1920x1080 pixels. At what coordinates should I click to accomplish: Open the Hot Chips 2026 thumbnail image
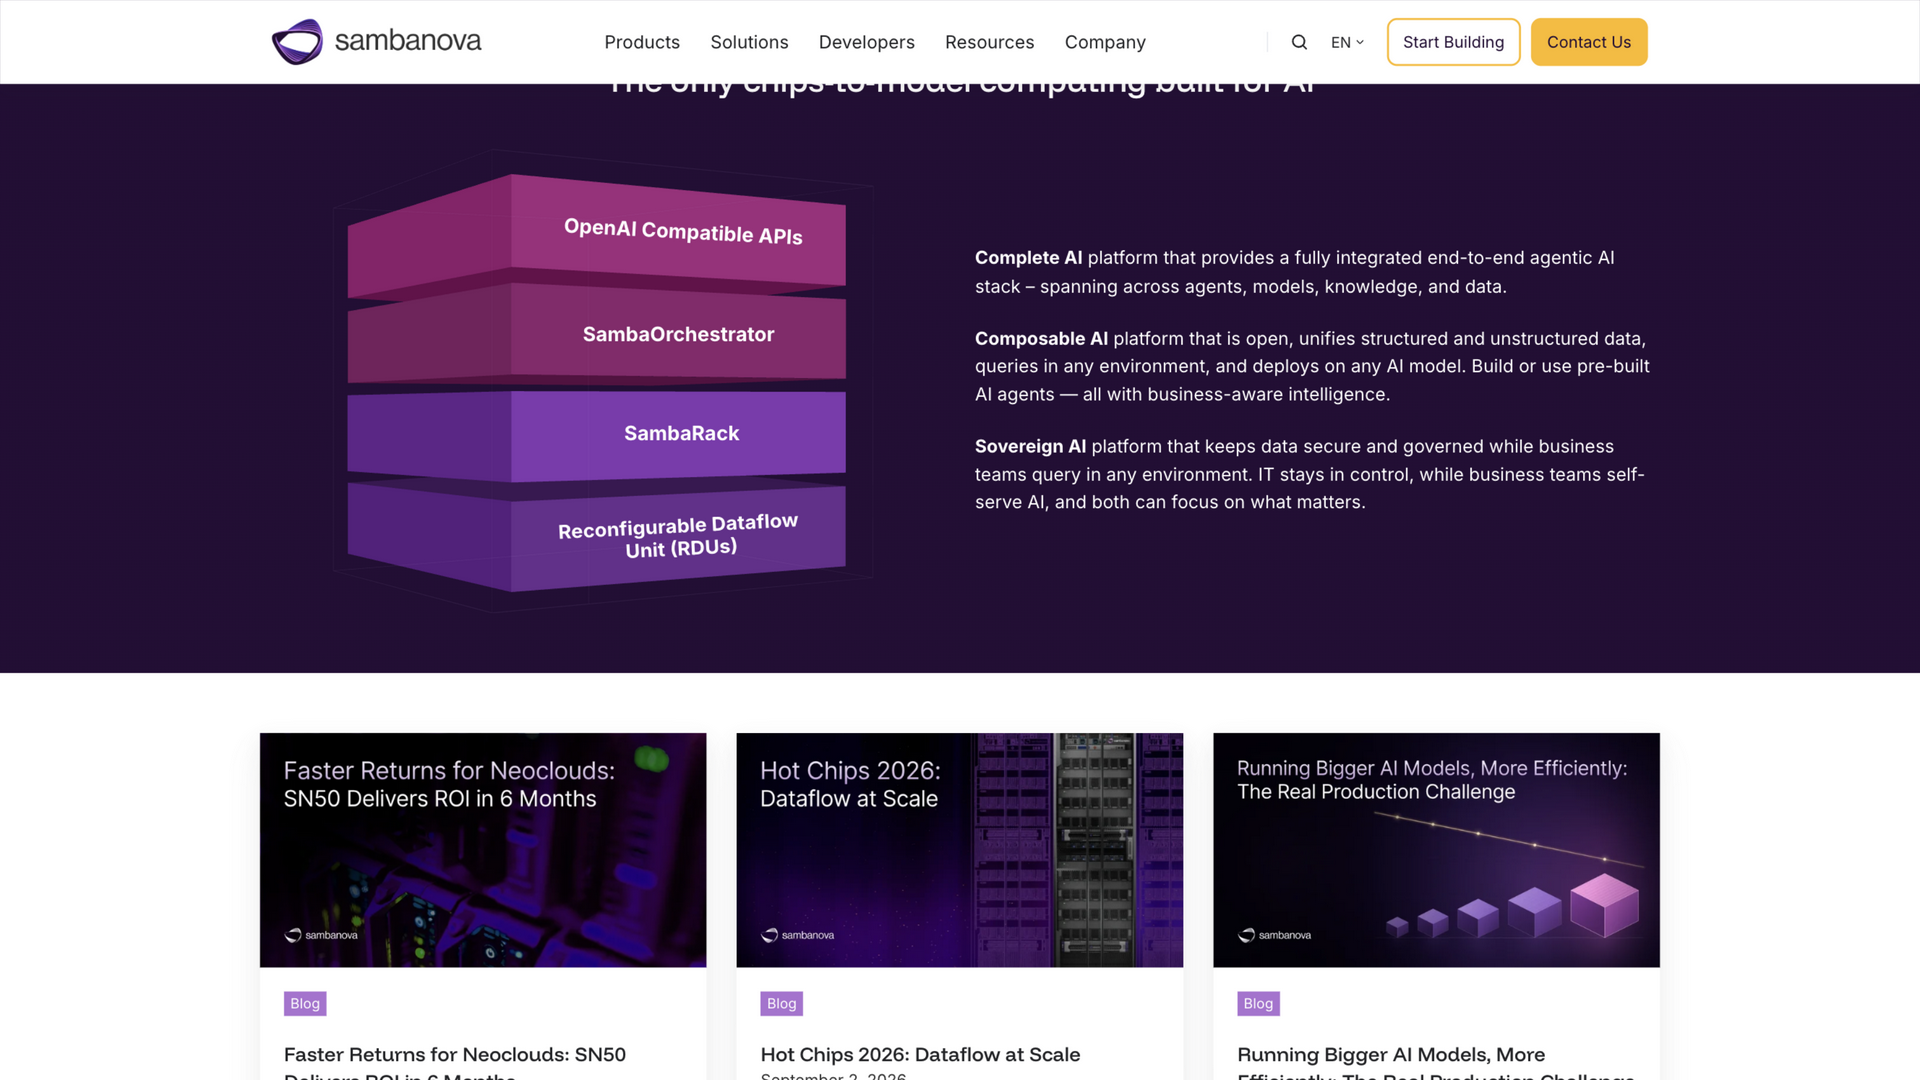pos(959,850)
